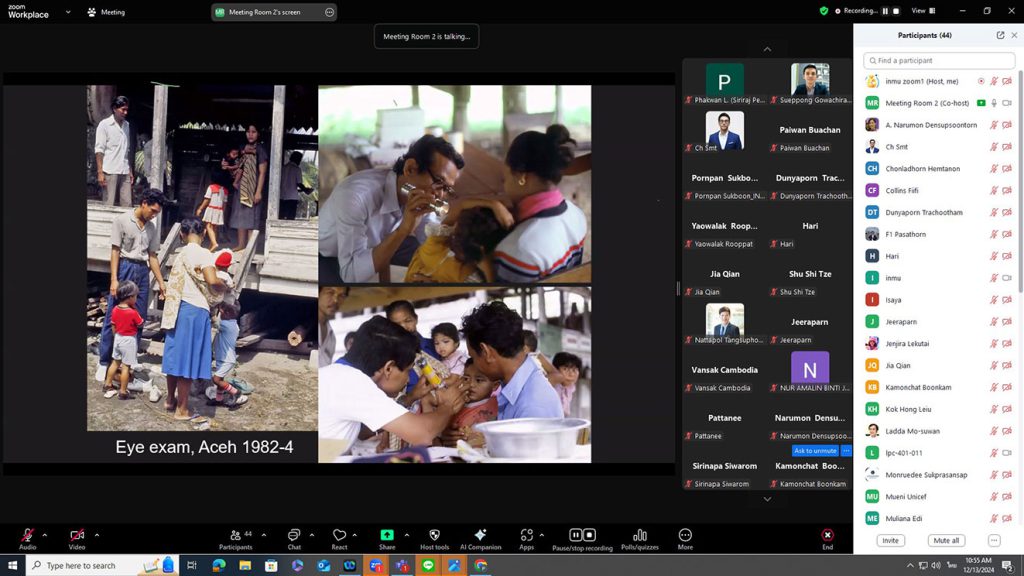
Task: Open the React heart icon
Action: tap(340, 535)
